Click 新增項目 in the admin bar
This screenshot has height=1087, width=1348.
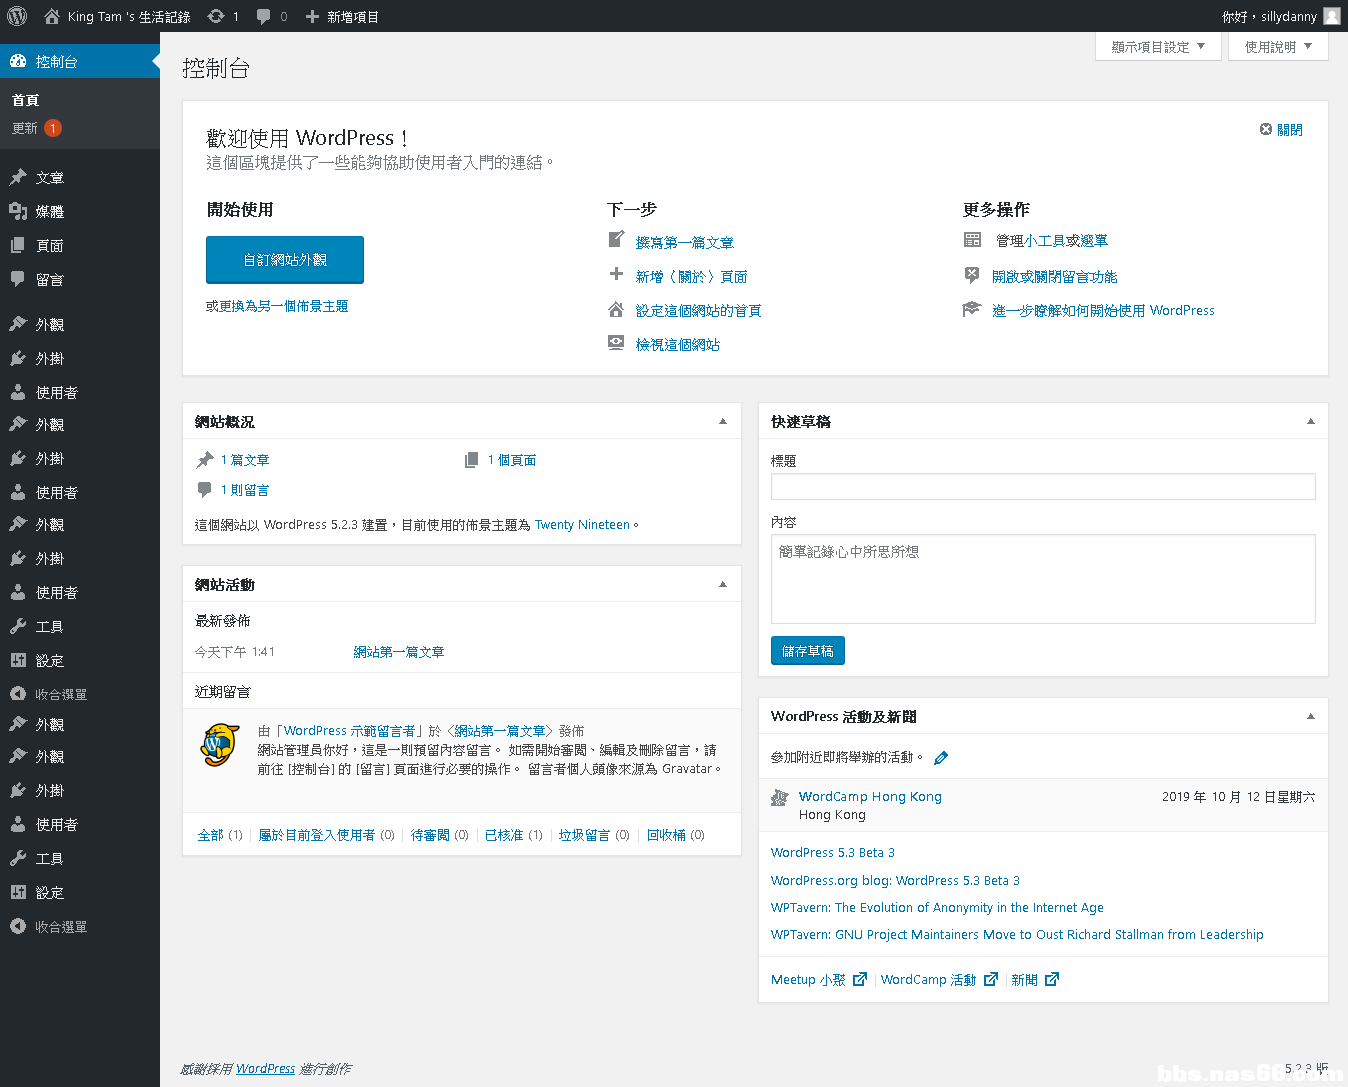[342, 16]
